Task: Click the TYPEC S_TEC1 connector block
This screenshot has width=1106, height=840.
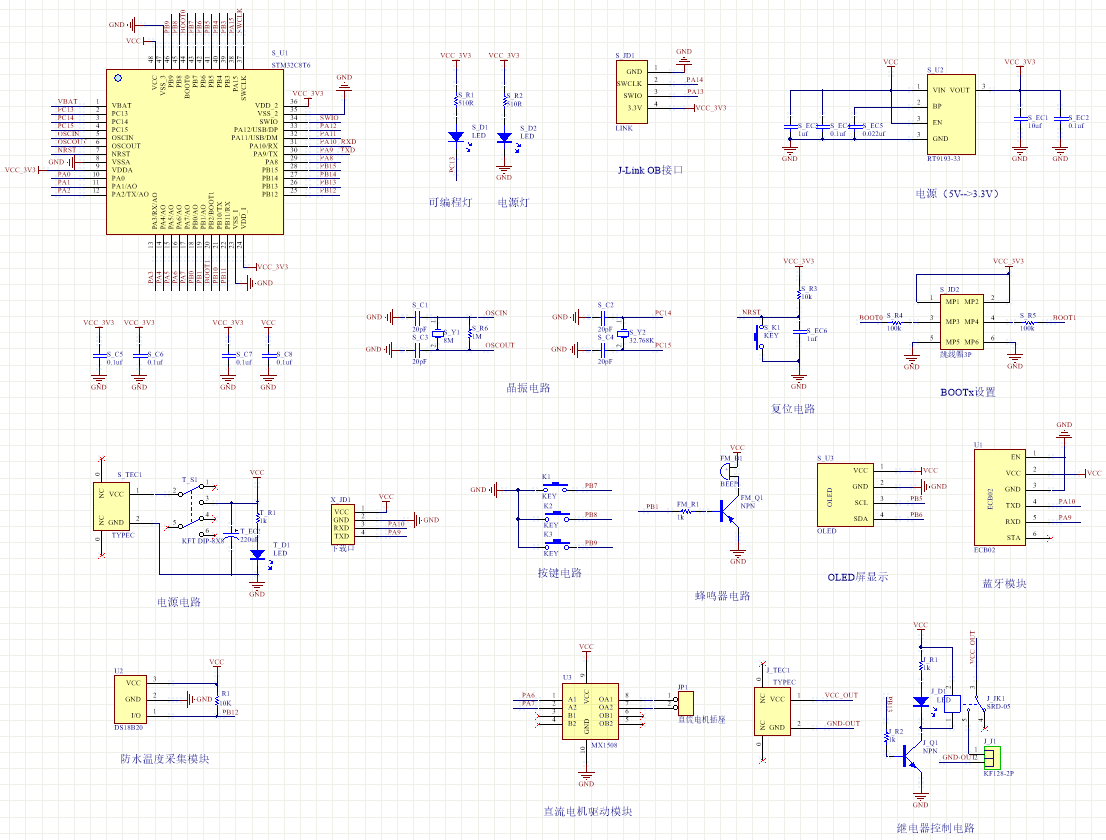Action: coord(112,506)
